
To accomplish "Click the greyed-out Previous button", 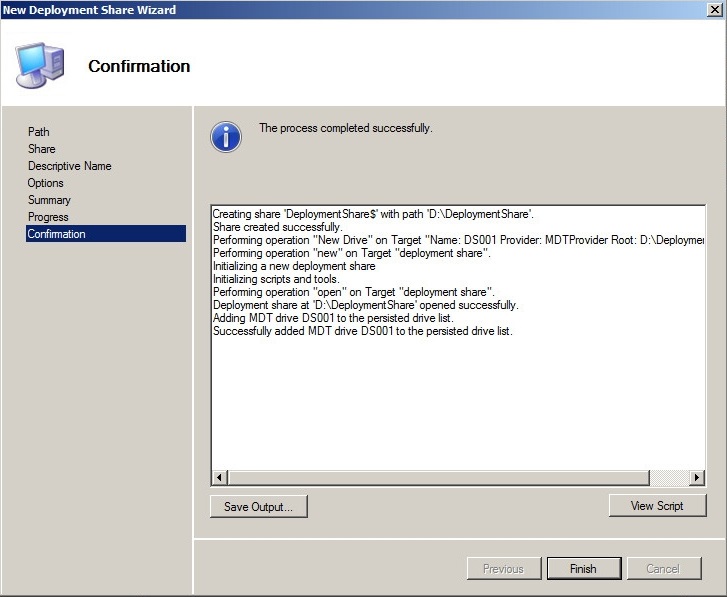I will (x=503, y=569).
